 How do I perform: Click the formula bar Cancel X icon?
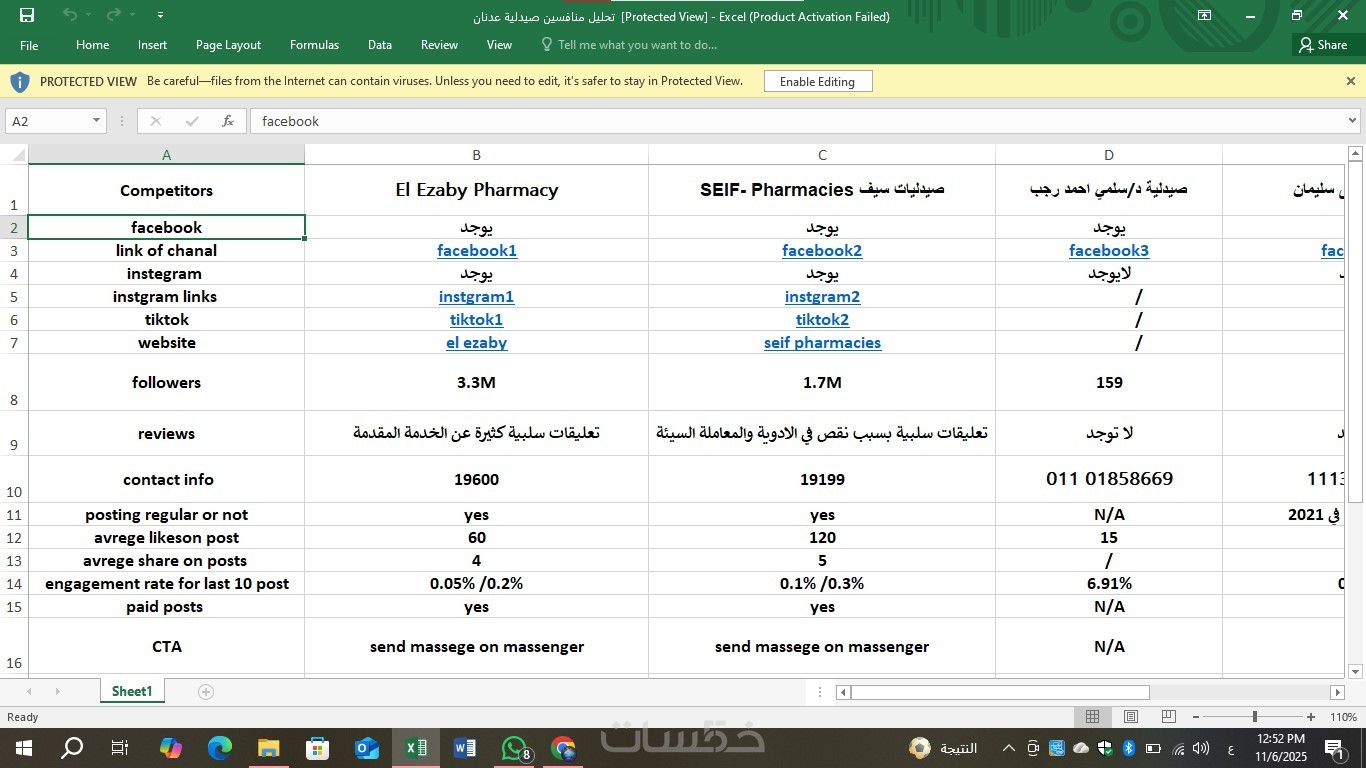click(x=155, y=121)
